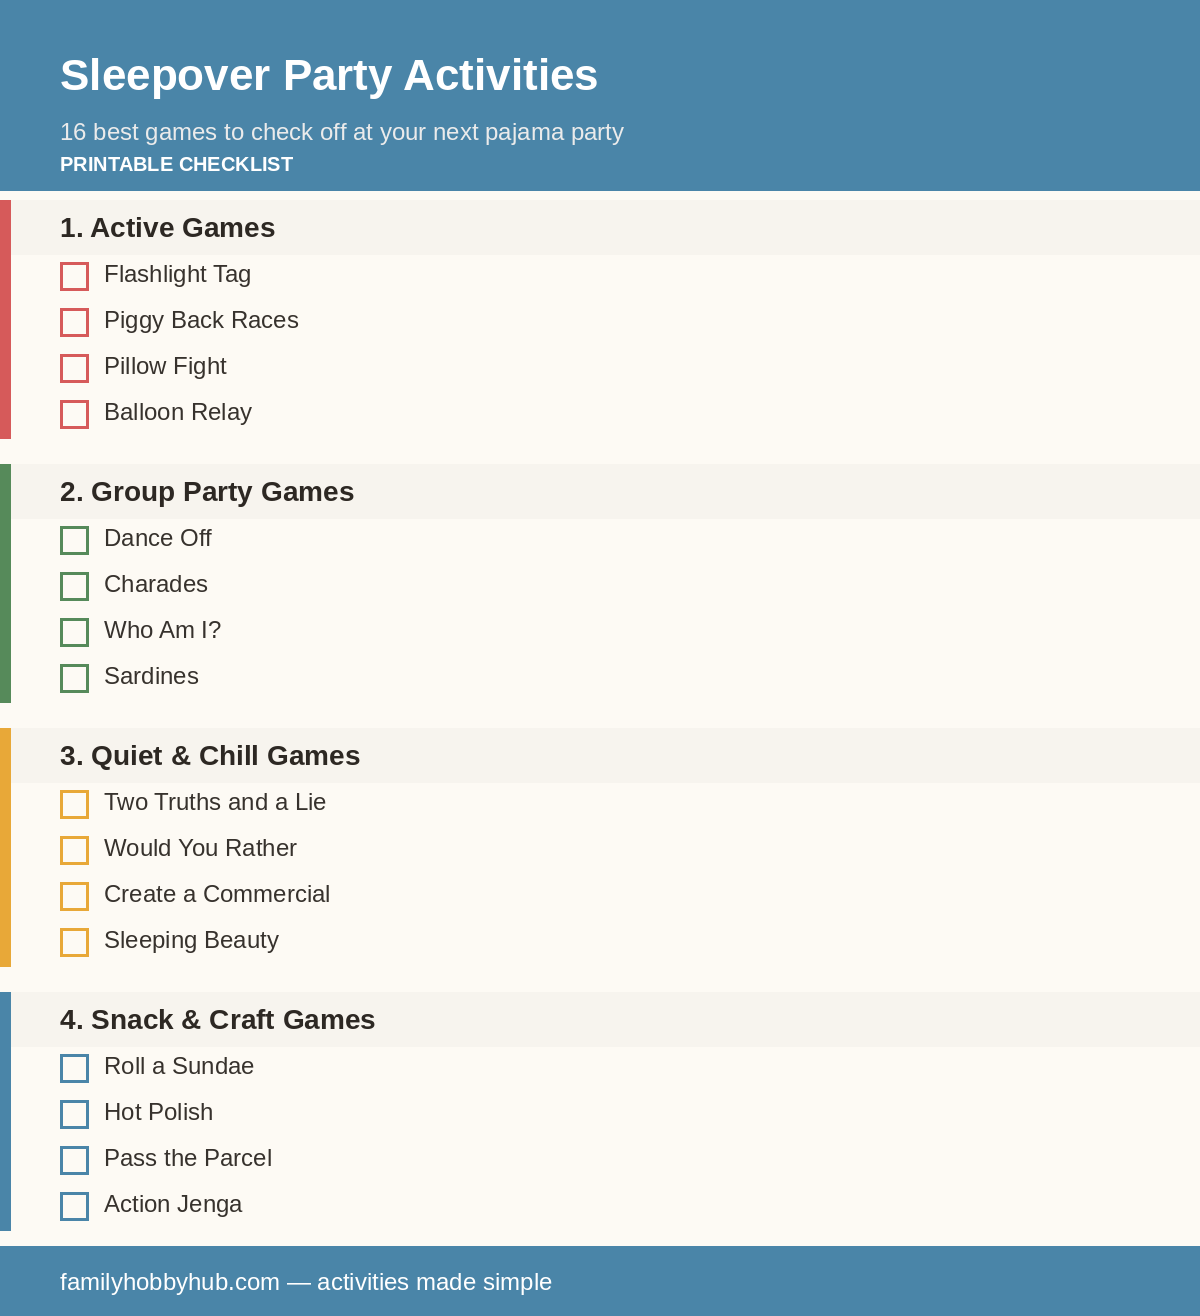
Task: Check the Flashlight Tag checkbox
Action: 74,276
